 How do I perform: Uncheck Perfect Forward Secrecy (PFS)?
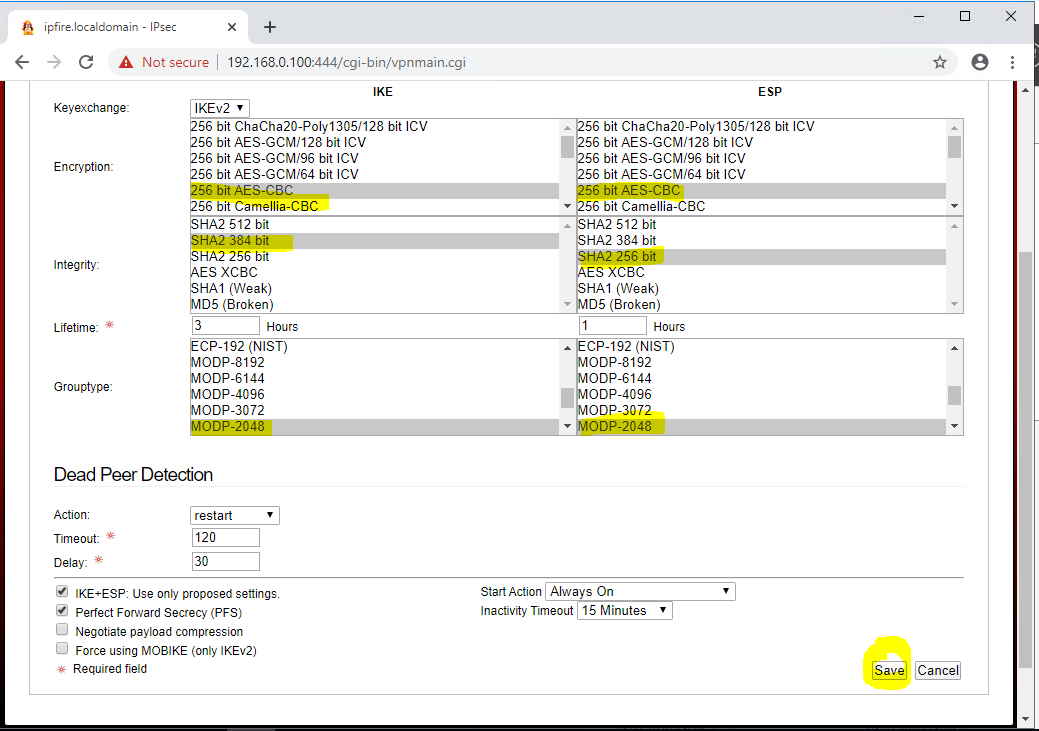(x=62, y=609)
